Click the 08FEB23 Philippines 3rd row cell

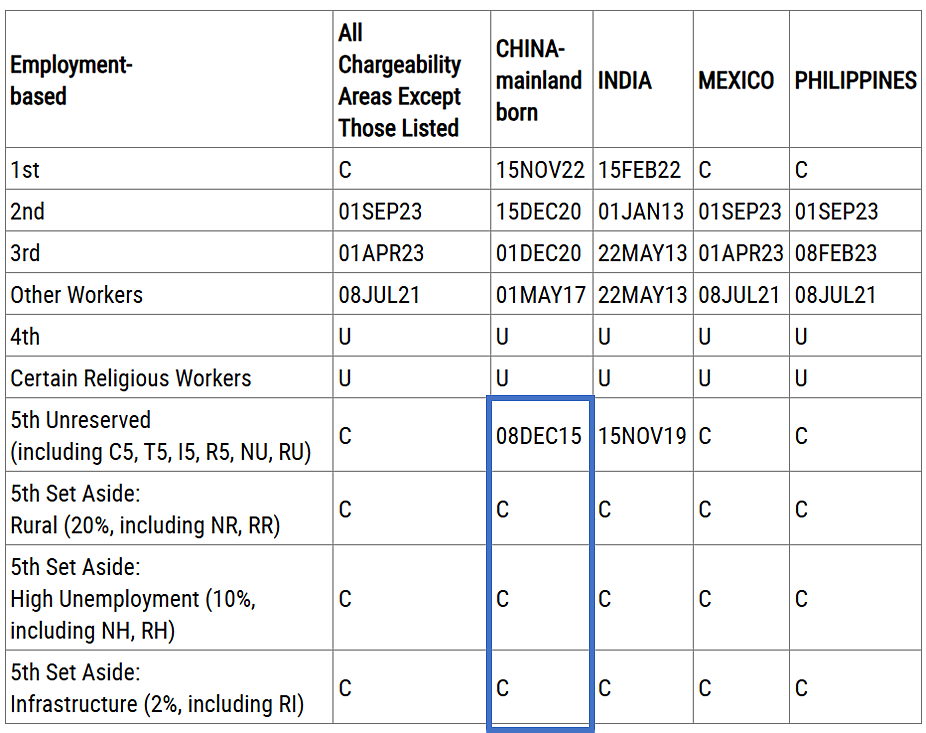point(836,253)
